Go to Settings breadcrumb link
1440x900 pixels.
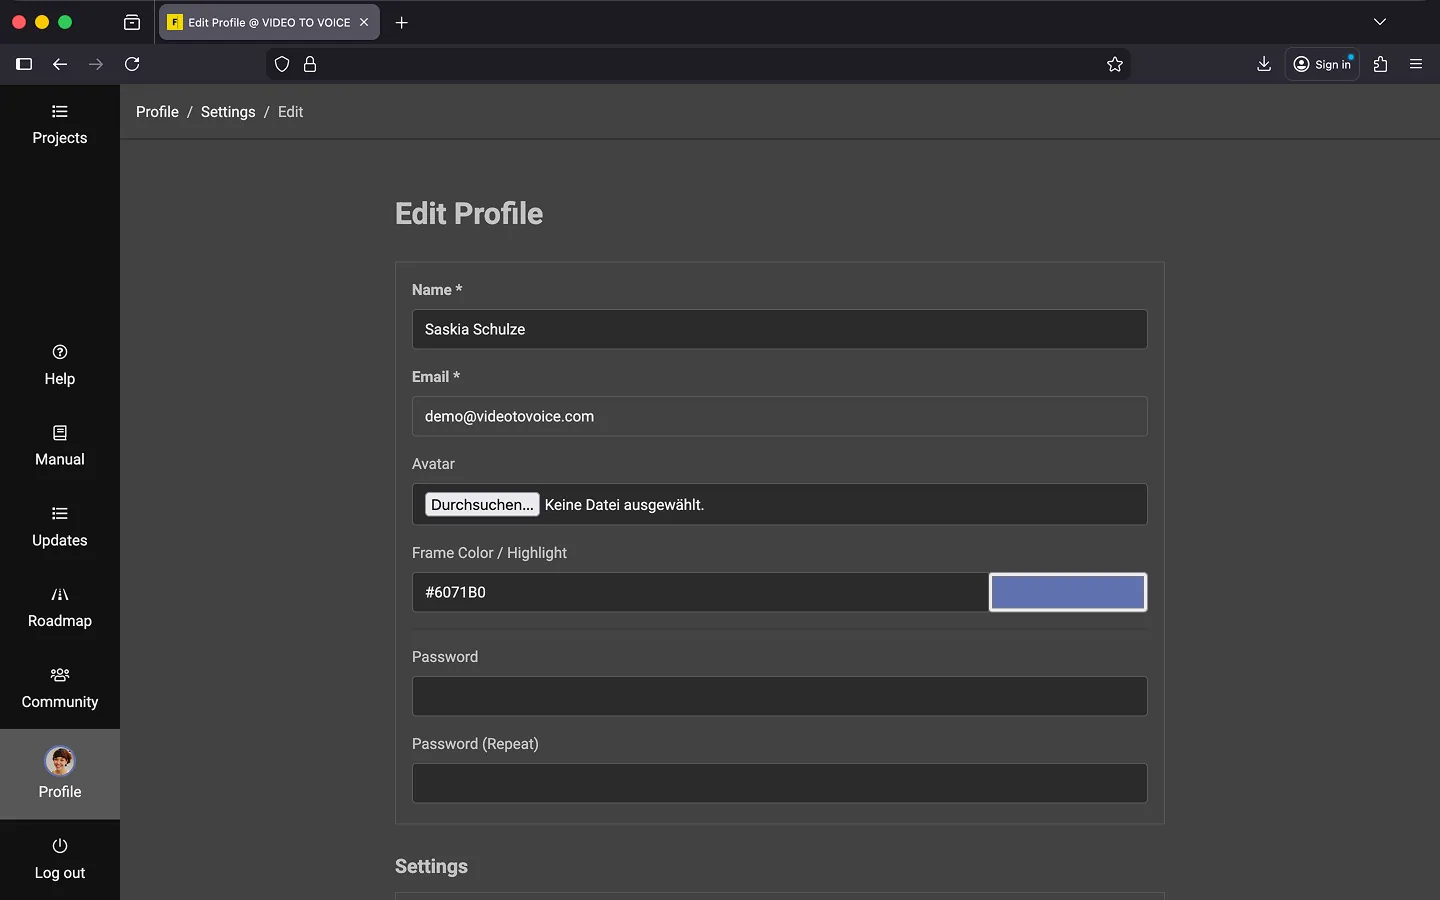(x=228, y=112)
